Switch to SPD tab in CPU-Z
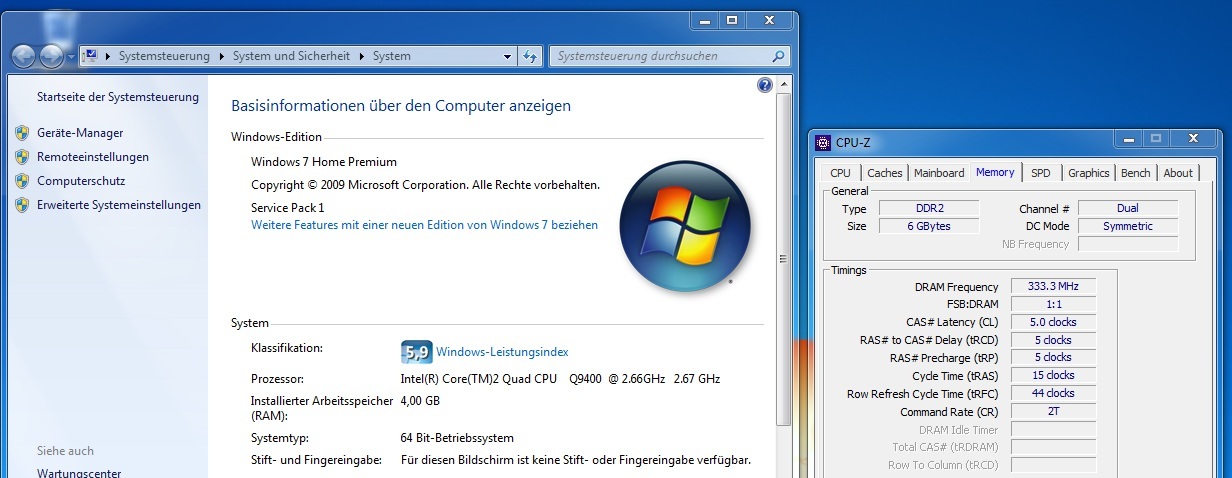 (x=1041, y=173)
